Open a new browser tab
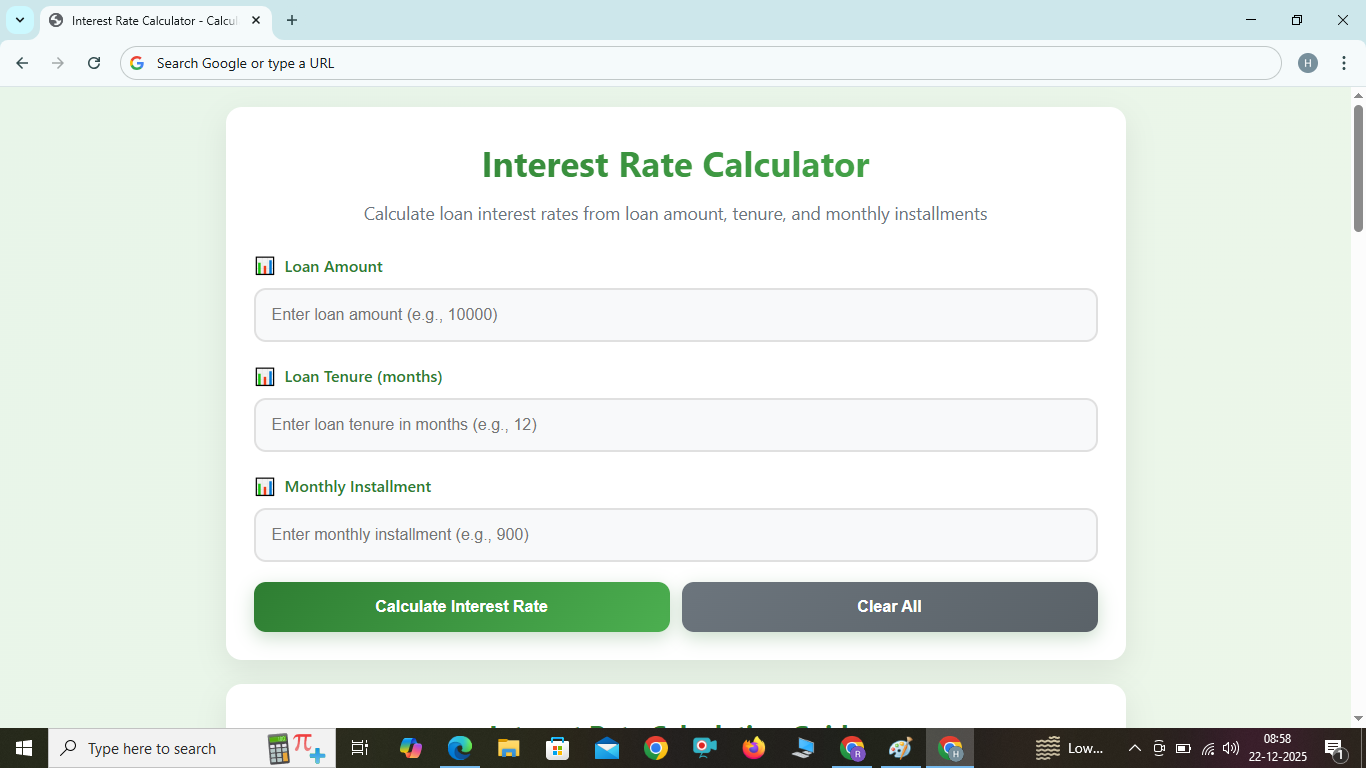 coord(291,20)
